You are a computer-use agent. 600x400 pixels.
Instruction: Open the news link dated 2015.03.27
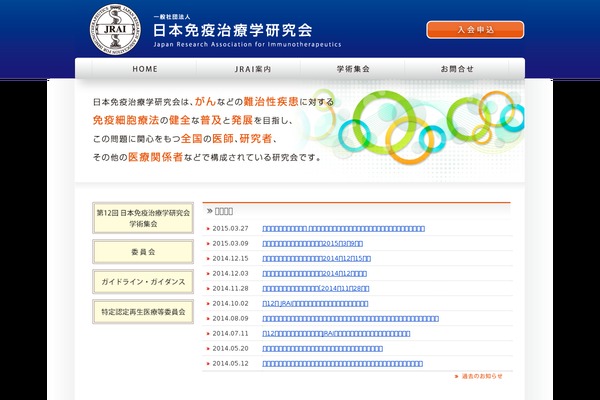[344, 229]
